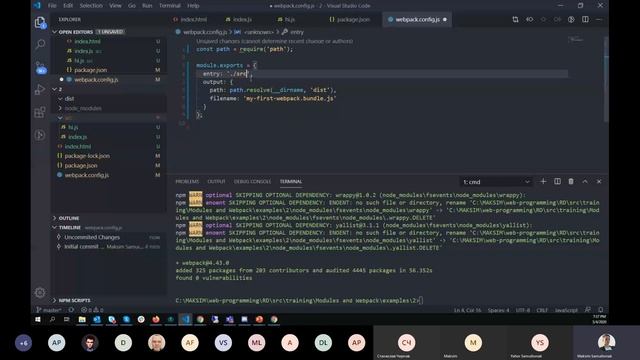Click the Windows Start button
This screenshot has width=640, height=360.
(38, 319)
